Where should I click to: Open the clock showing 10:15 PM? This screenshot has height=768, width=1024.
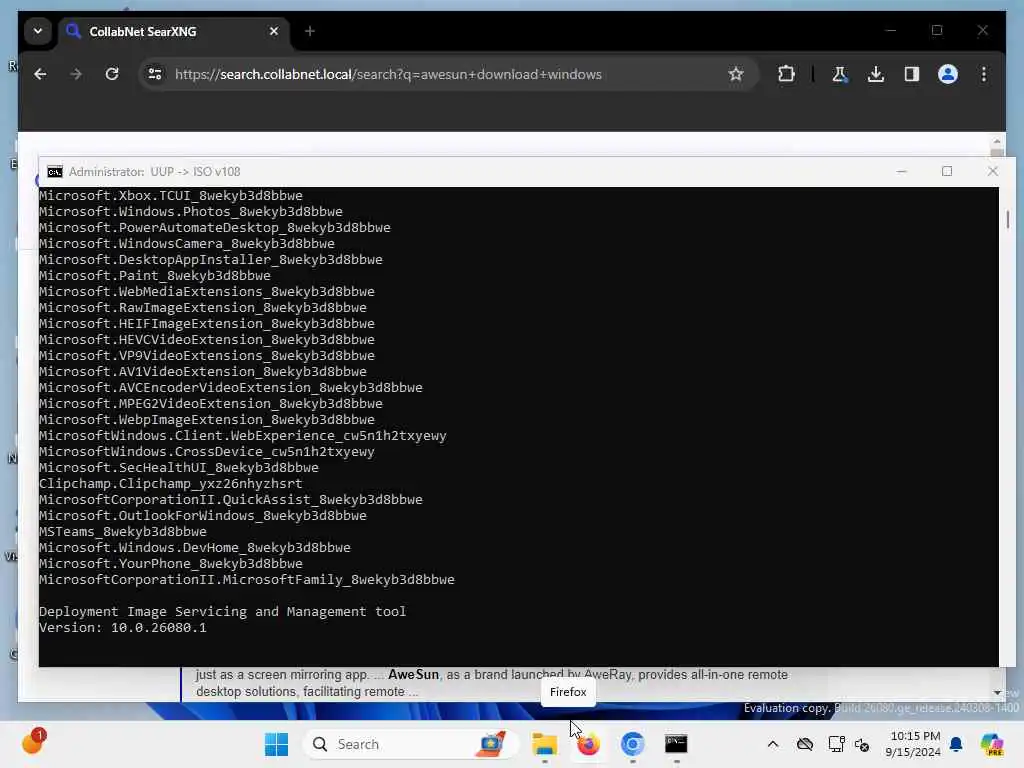[913, 744]
